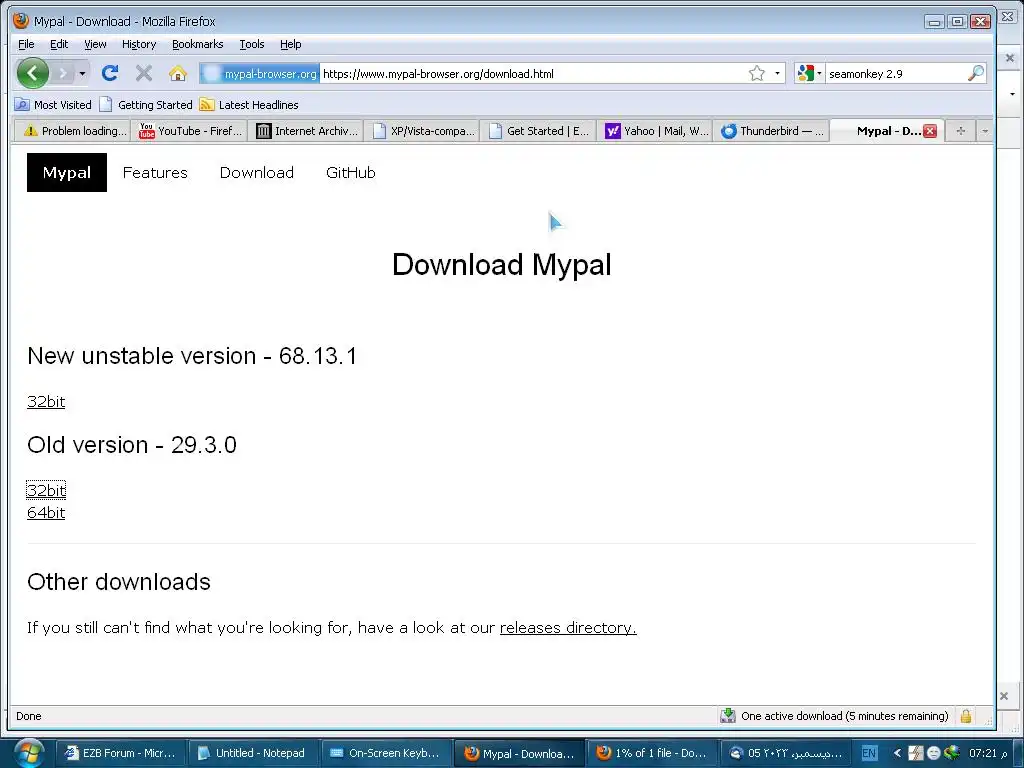The width and height of the screenshot is (1024, 768).
Task: Click the Other downloads heading
Action: (119, 581)
